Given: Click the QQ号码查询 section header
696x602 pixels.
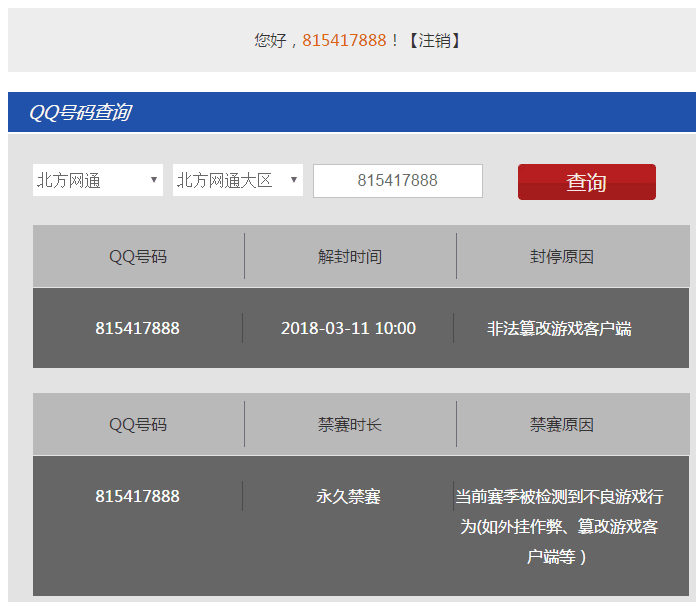Looking at the screenshot, I should point(80,112).
